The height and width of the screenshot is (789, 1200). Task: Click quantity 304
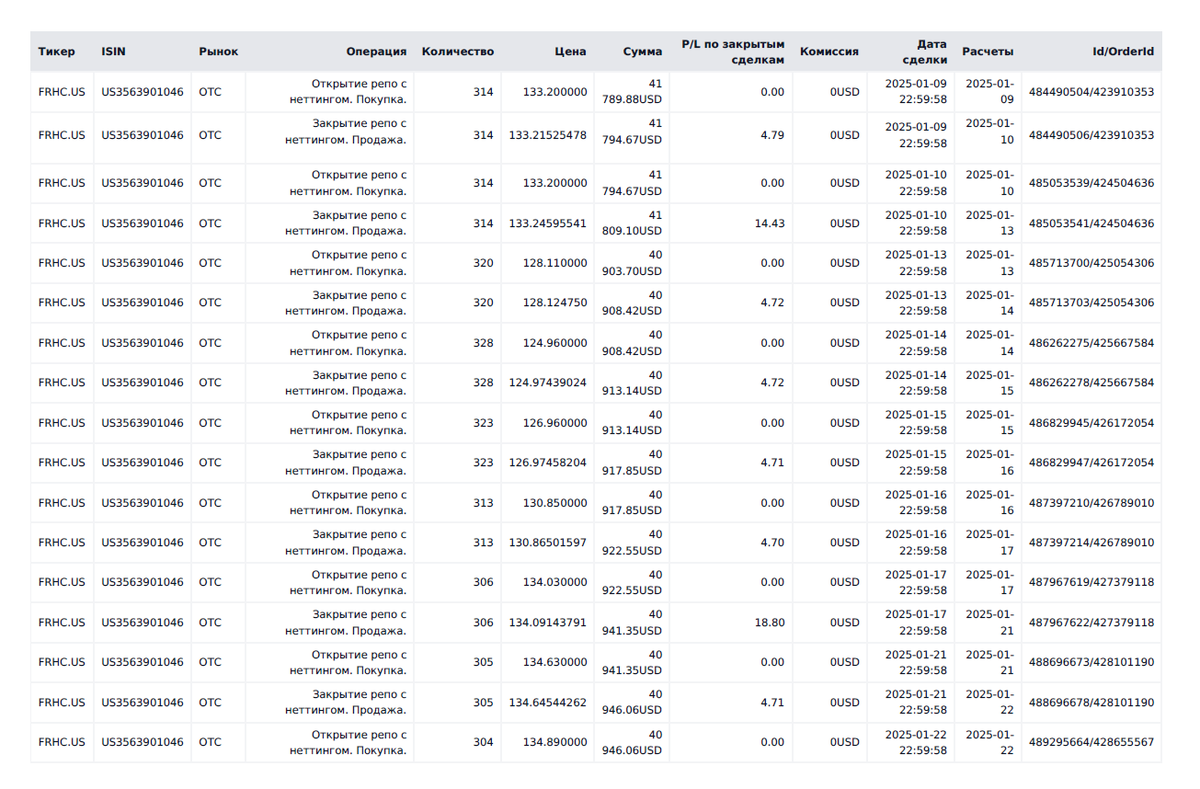(483, 742)
